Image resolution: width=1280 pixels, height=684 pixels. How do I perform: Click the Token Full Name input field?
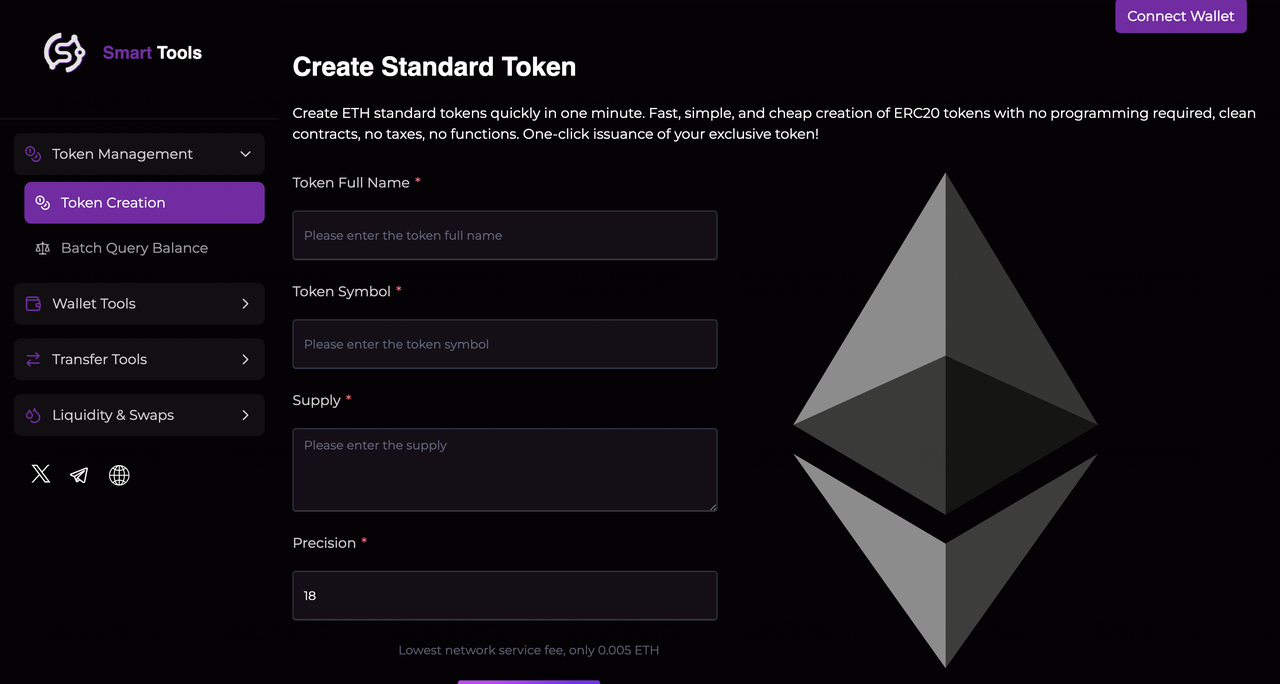tap(504, 235)
